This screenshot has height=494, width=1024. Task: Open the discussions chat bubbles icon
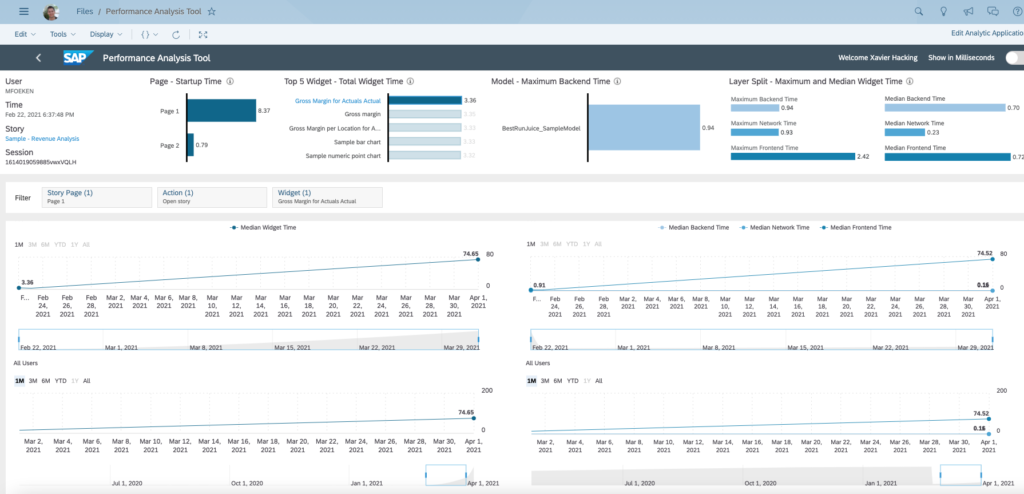click(993, 12)
